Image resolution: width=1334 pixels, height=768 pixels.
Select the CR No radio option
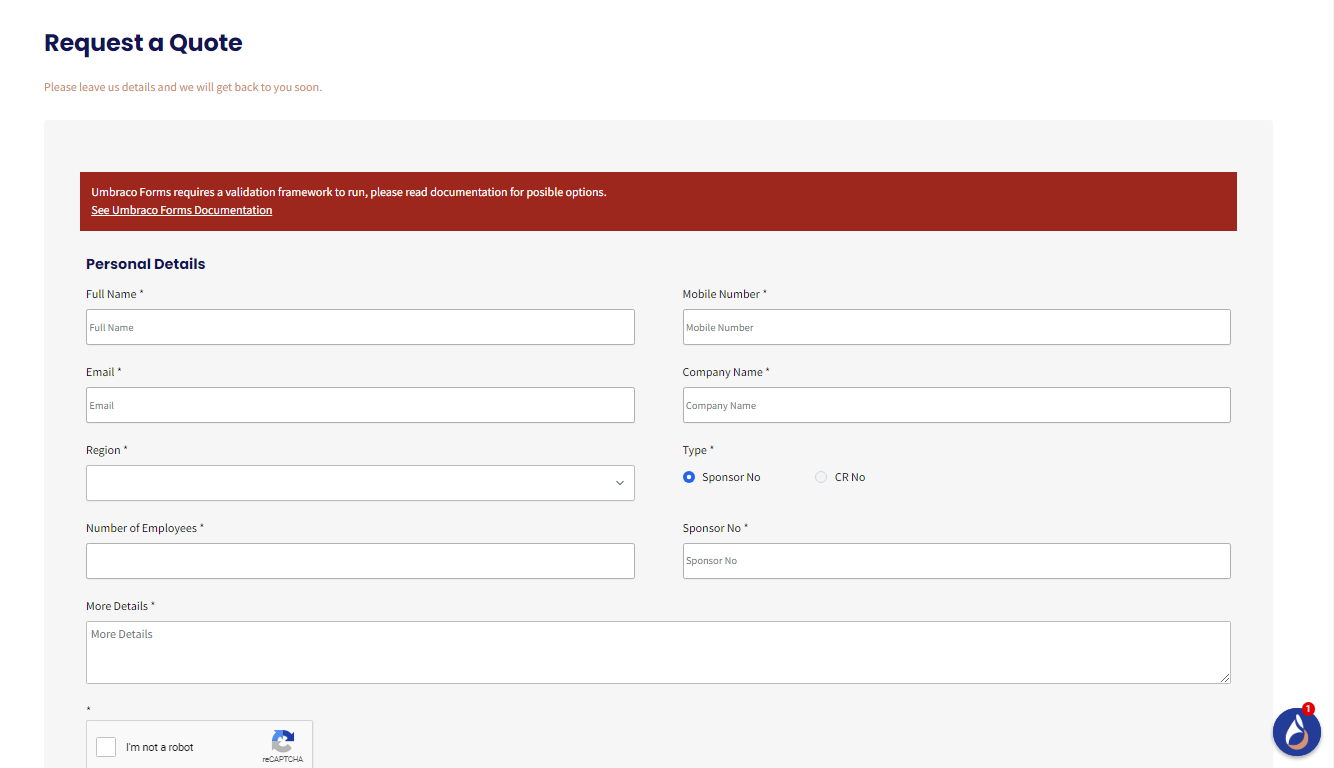tap(821, 477)
